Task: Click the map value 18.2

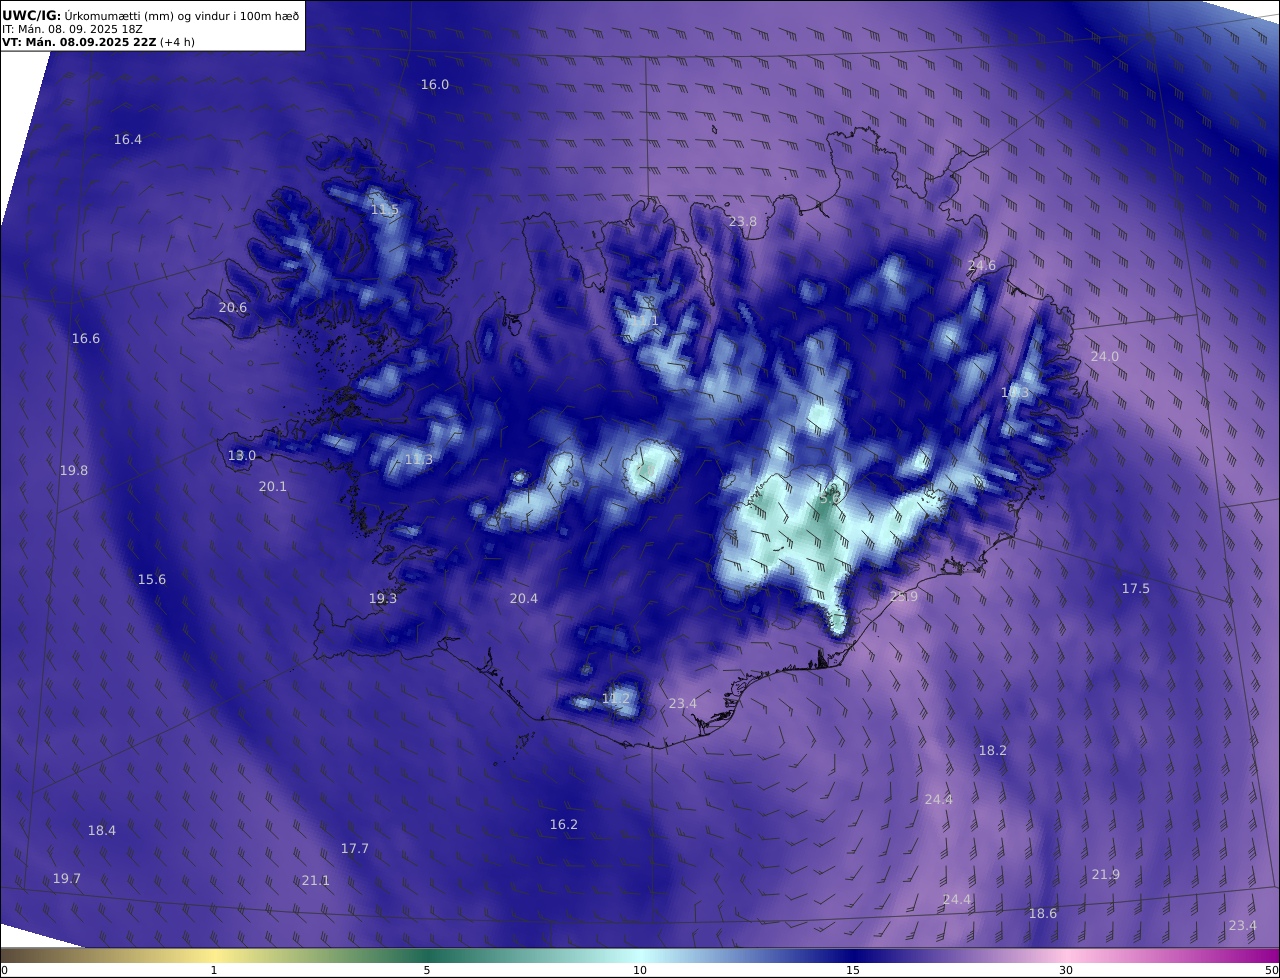Action: coord(993,751)
